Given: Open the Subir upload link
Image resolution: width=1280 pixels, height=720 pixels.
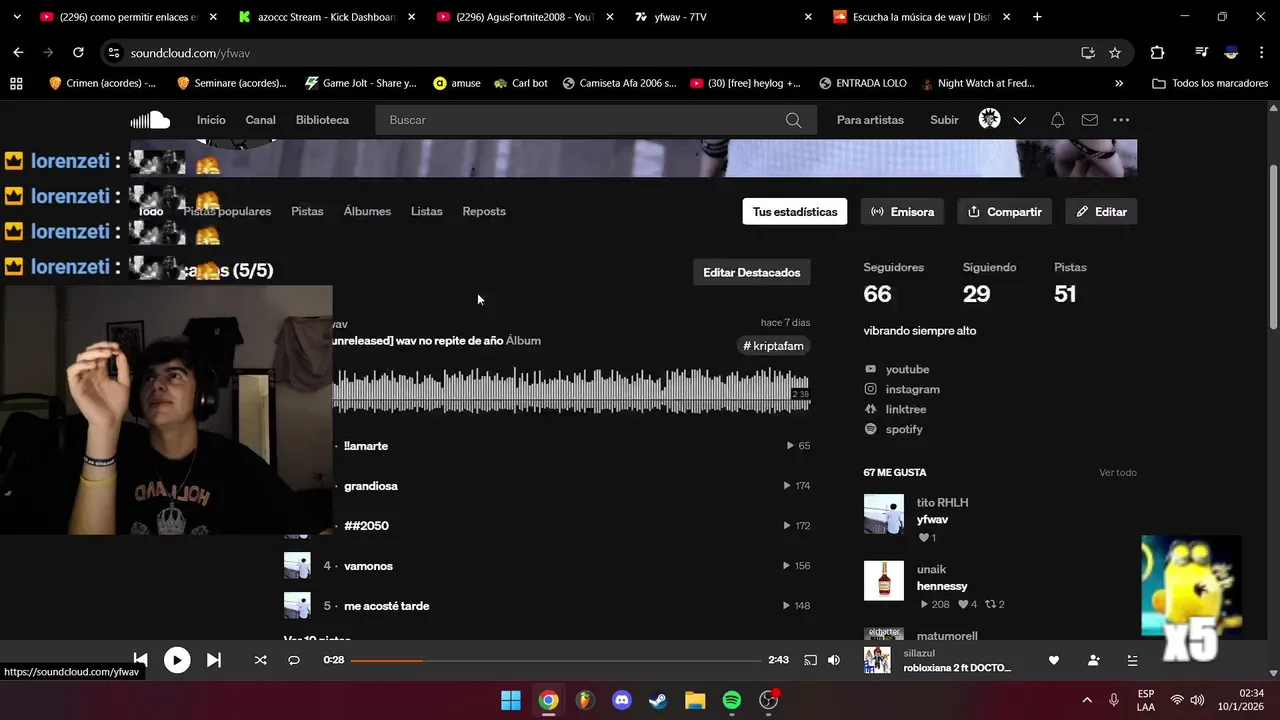Looking at the screenshot, I should coord(944,120).
